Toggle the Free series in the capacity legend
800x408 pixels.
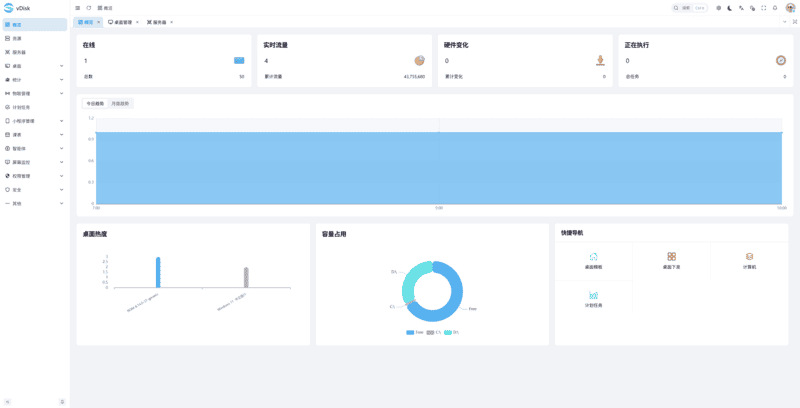415,331
